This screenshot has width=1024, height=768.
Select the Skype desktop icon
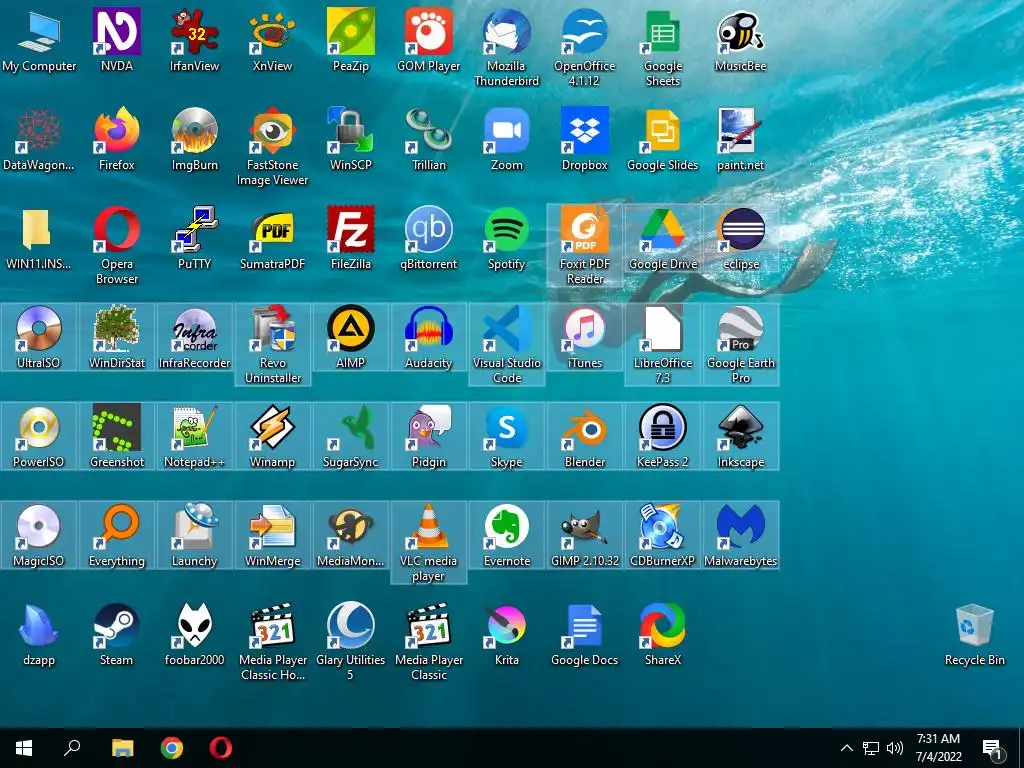point(507,436)
